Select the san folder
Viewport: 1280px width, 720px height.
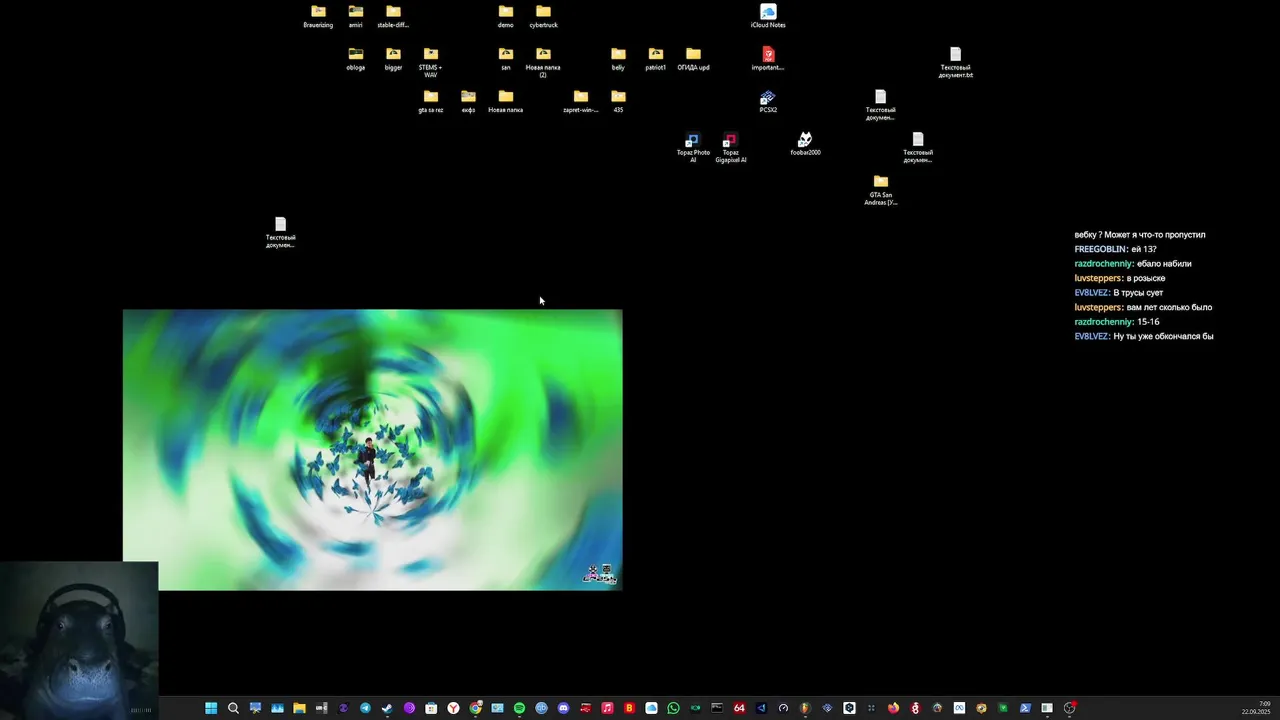coord(506,59)
